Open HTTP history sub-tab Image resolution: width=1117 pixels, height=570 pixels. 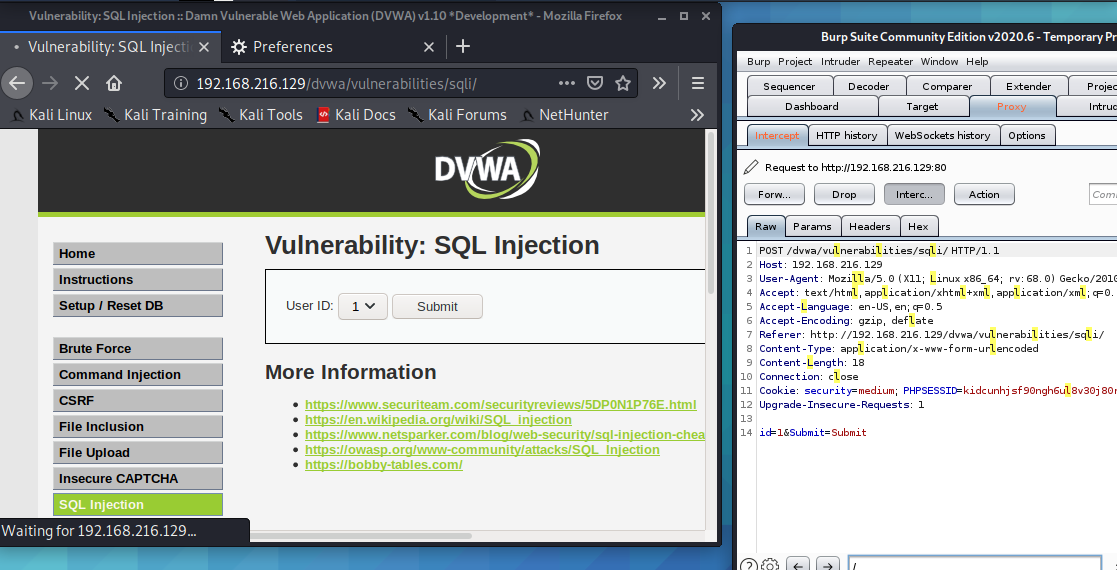coord(846,135)
